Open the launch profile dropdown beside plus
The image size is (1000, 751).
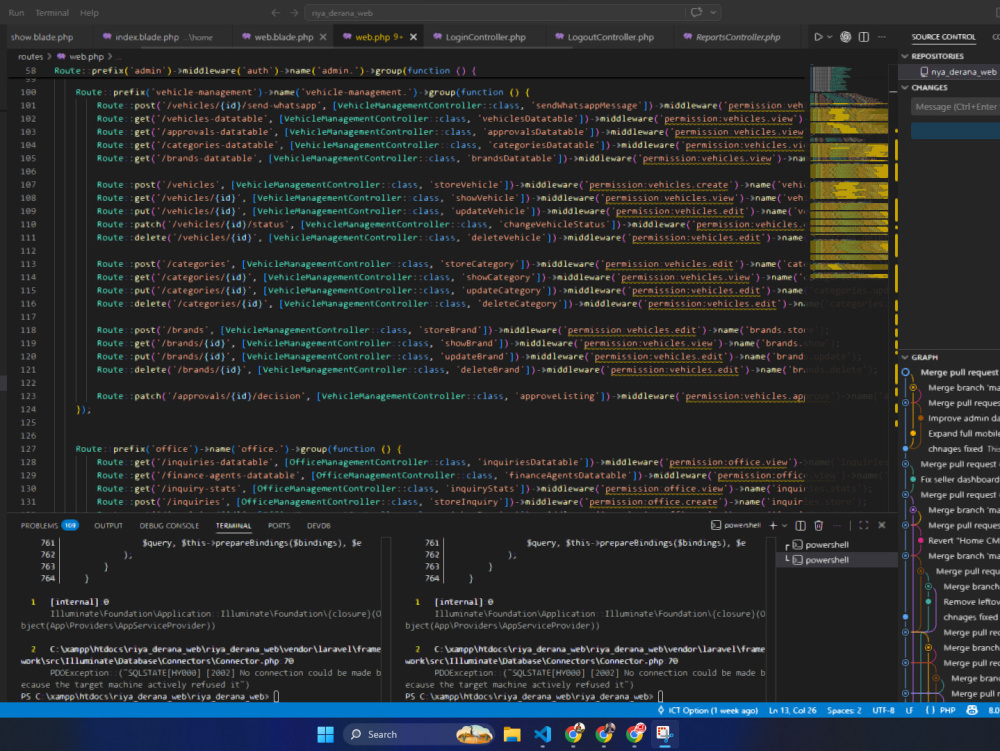784,525
